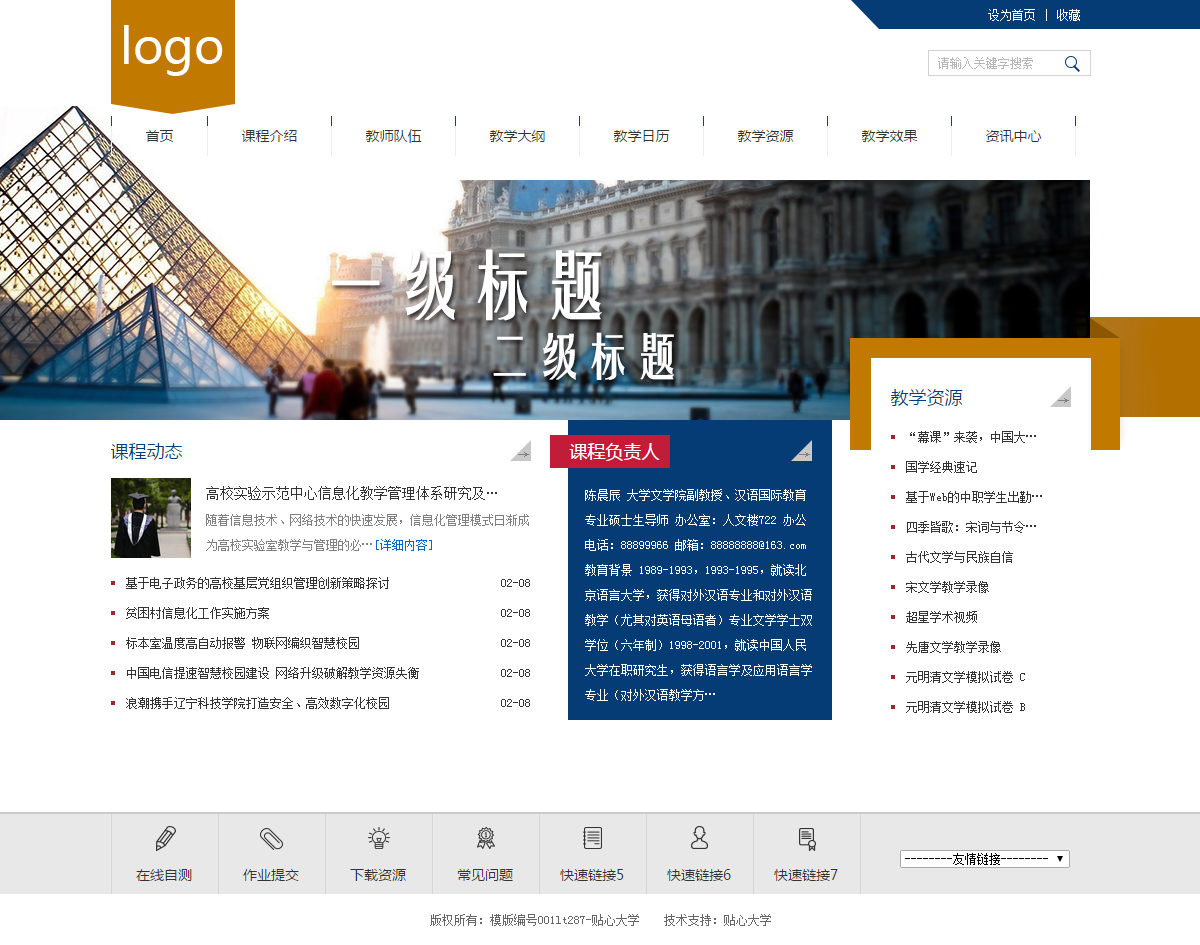Open 资讯中心 navigation item
Screen dimensions: 1200x945
coord(1013,136)
